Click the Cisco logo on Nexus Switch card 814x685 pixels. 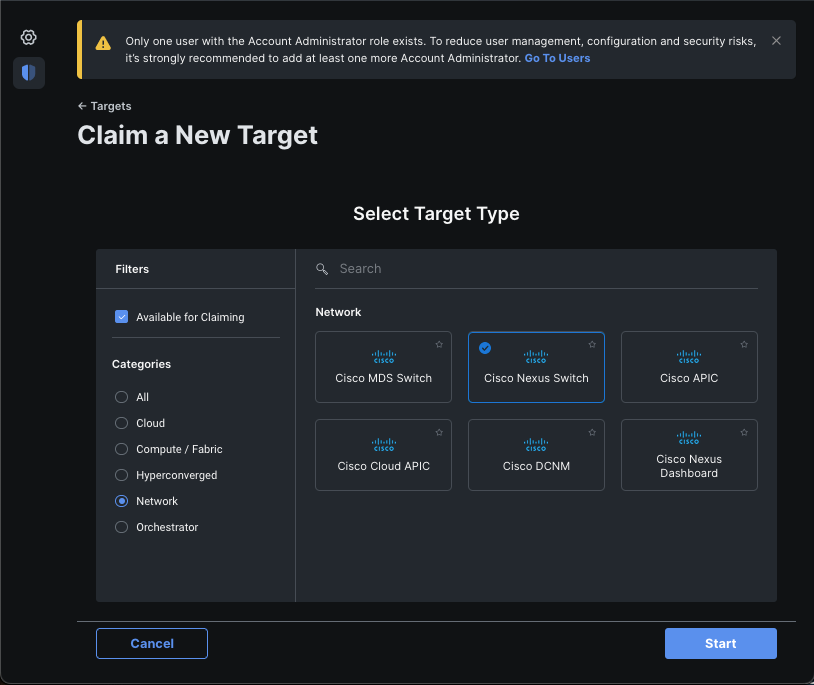(536, 357)
